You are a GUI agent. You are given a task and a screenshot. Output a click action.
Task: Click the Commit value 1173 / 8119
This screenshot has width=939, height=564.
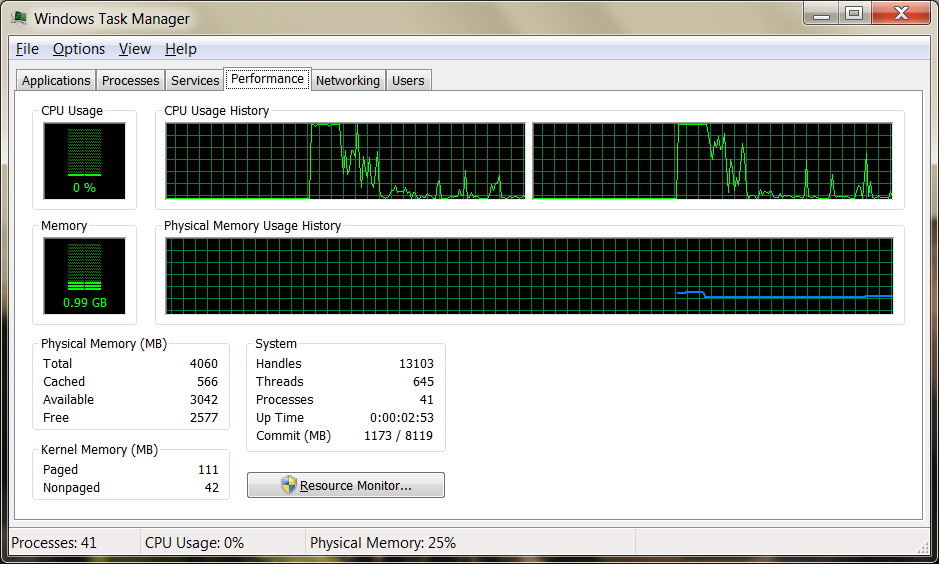click(398, 435)
